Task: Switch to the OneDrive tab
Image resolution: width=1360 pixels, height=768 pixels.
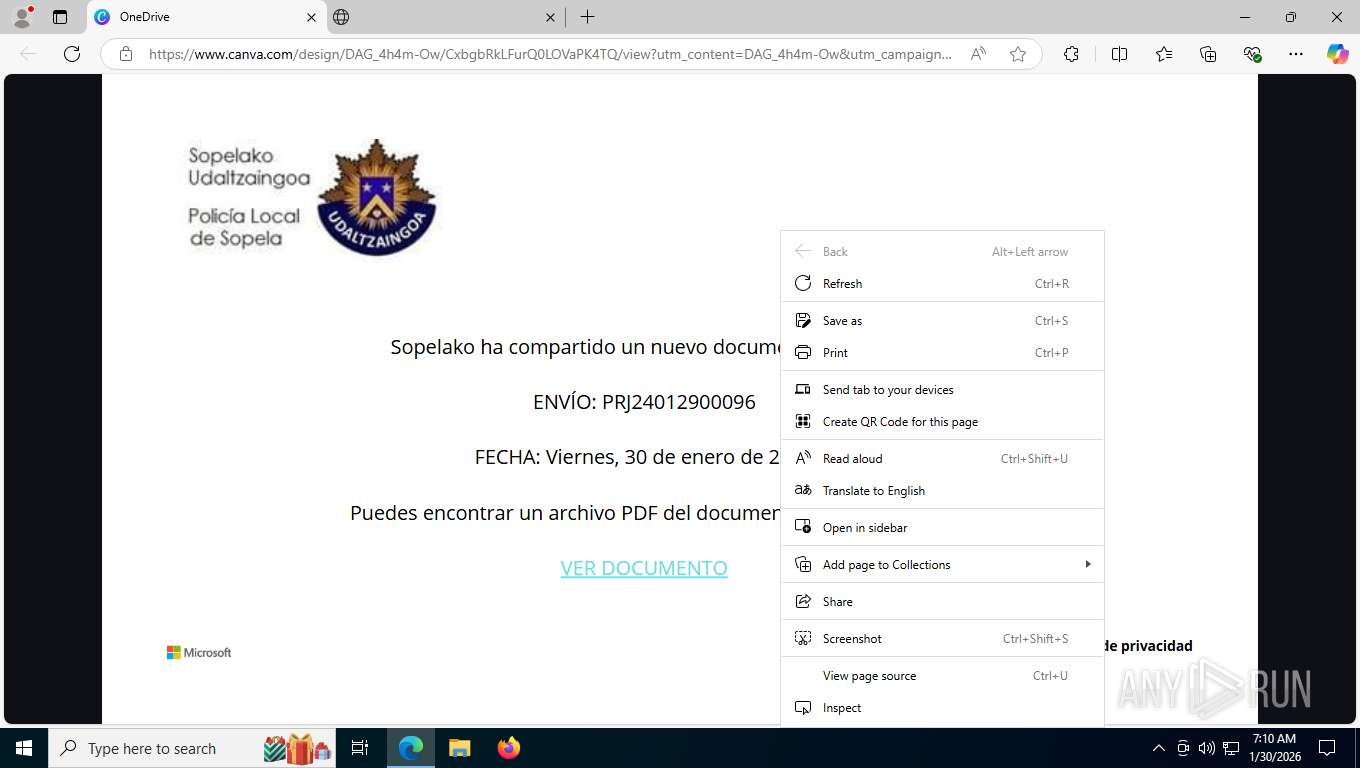Action: (205, 17)
